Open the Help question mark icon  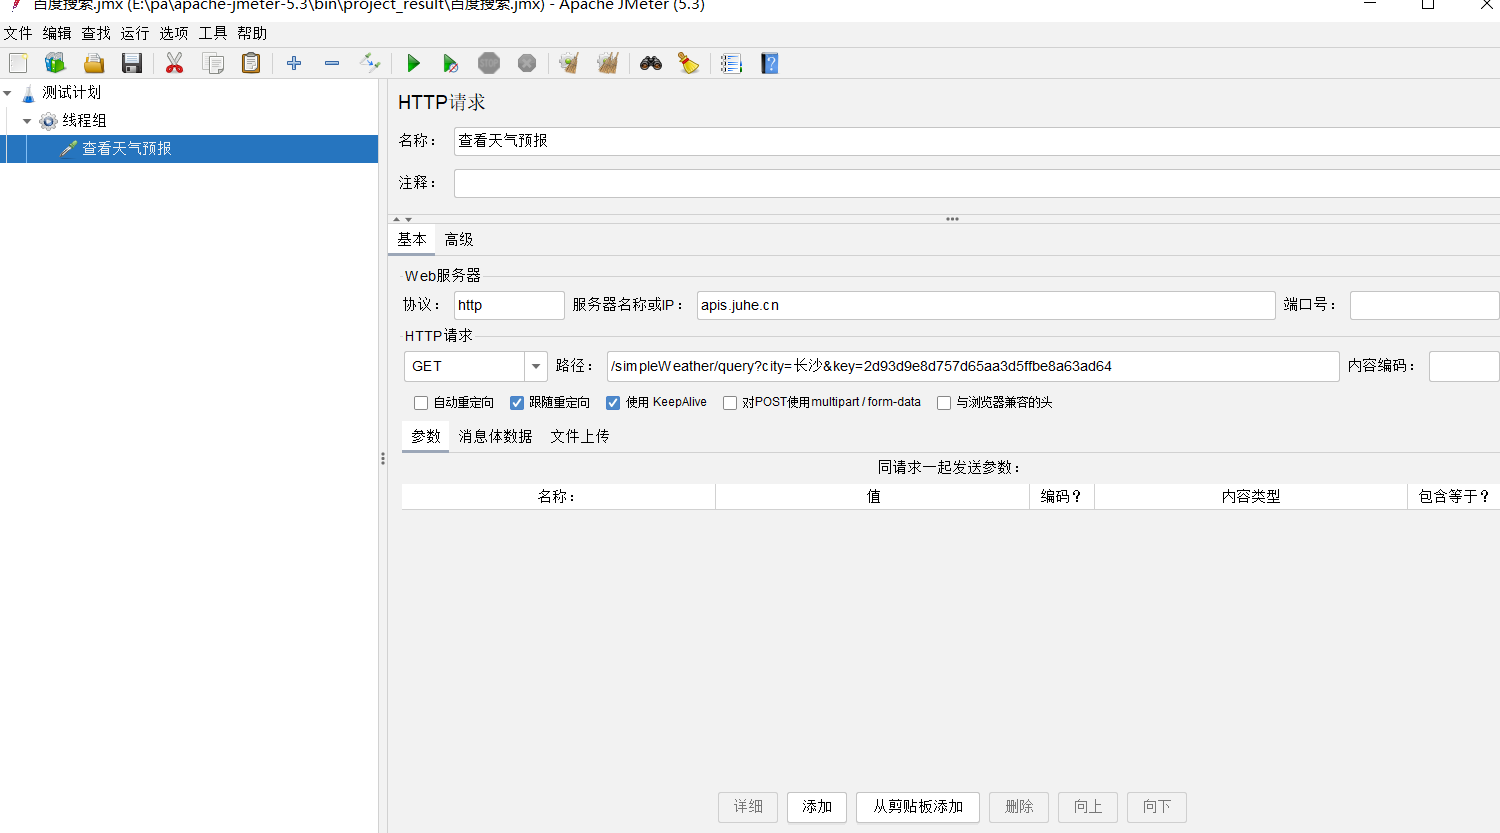click(769, 64)
